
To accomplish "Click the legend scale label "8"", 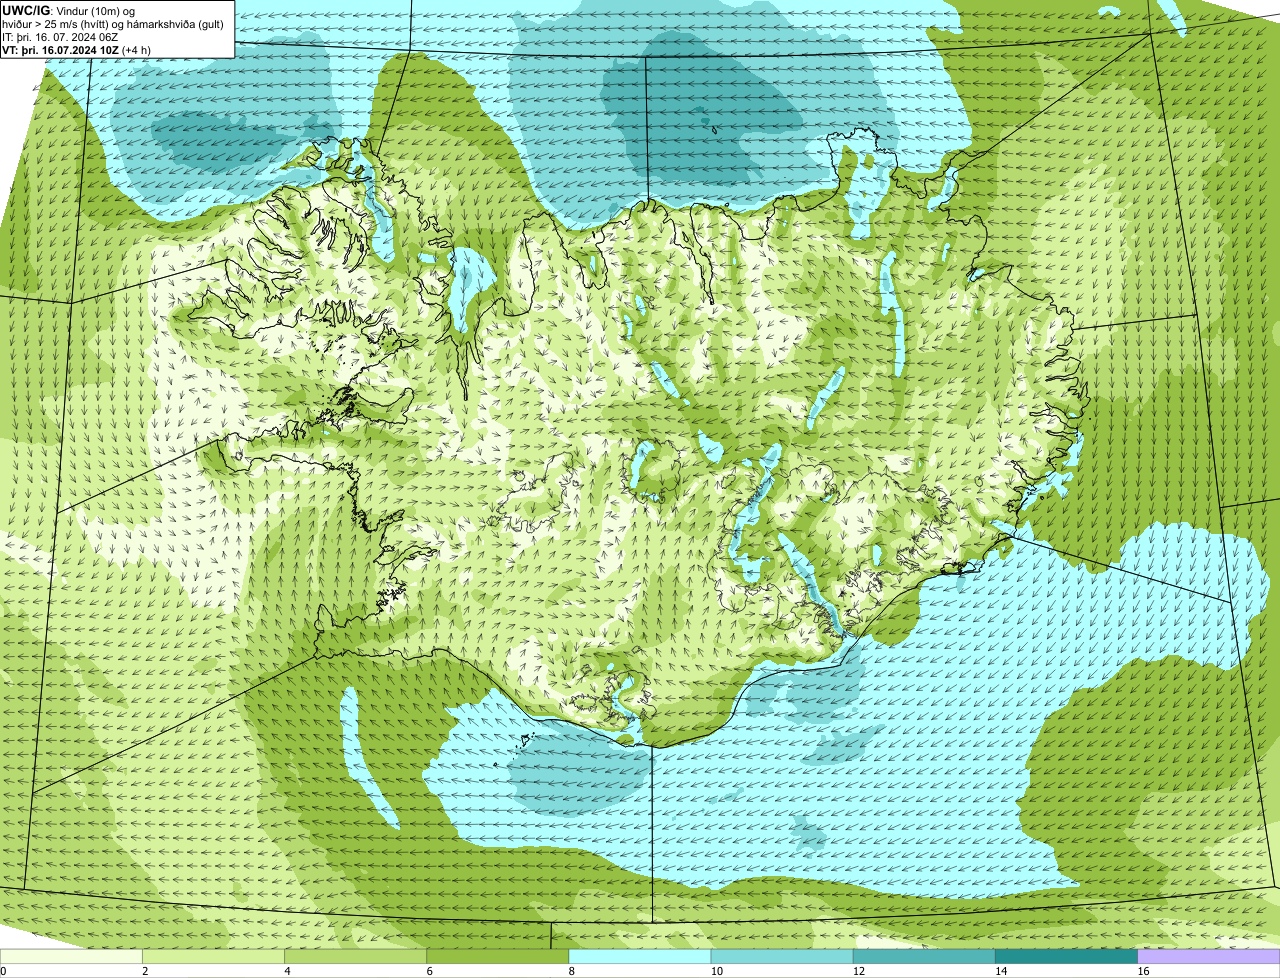I will [x=571, y=971].
